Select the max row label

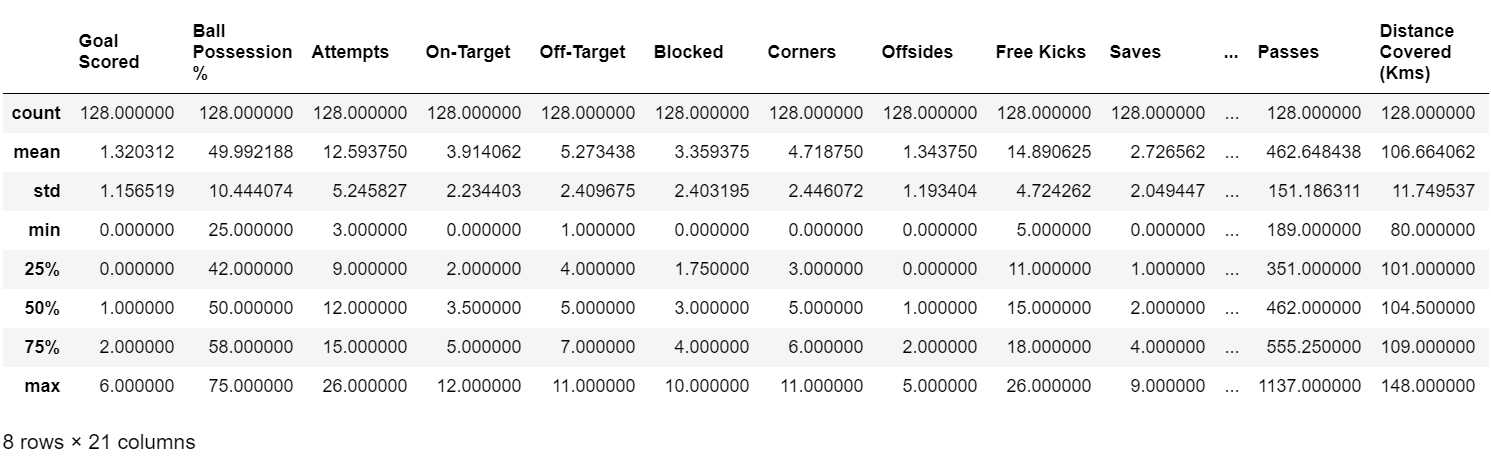[x=43, y=385]
